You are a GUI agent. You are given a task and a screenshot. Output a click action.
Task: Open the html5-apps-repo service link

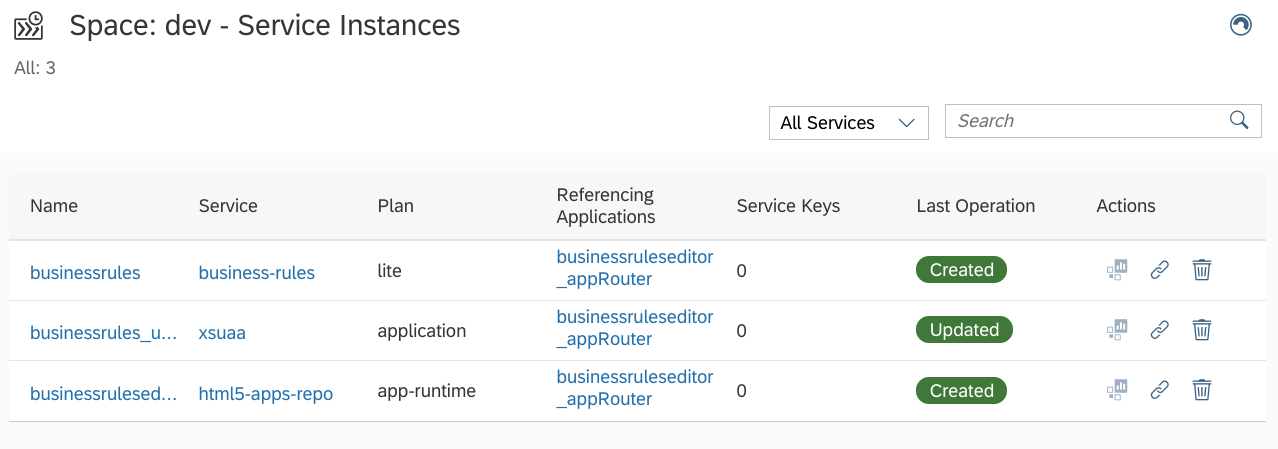tap(266, 394)
